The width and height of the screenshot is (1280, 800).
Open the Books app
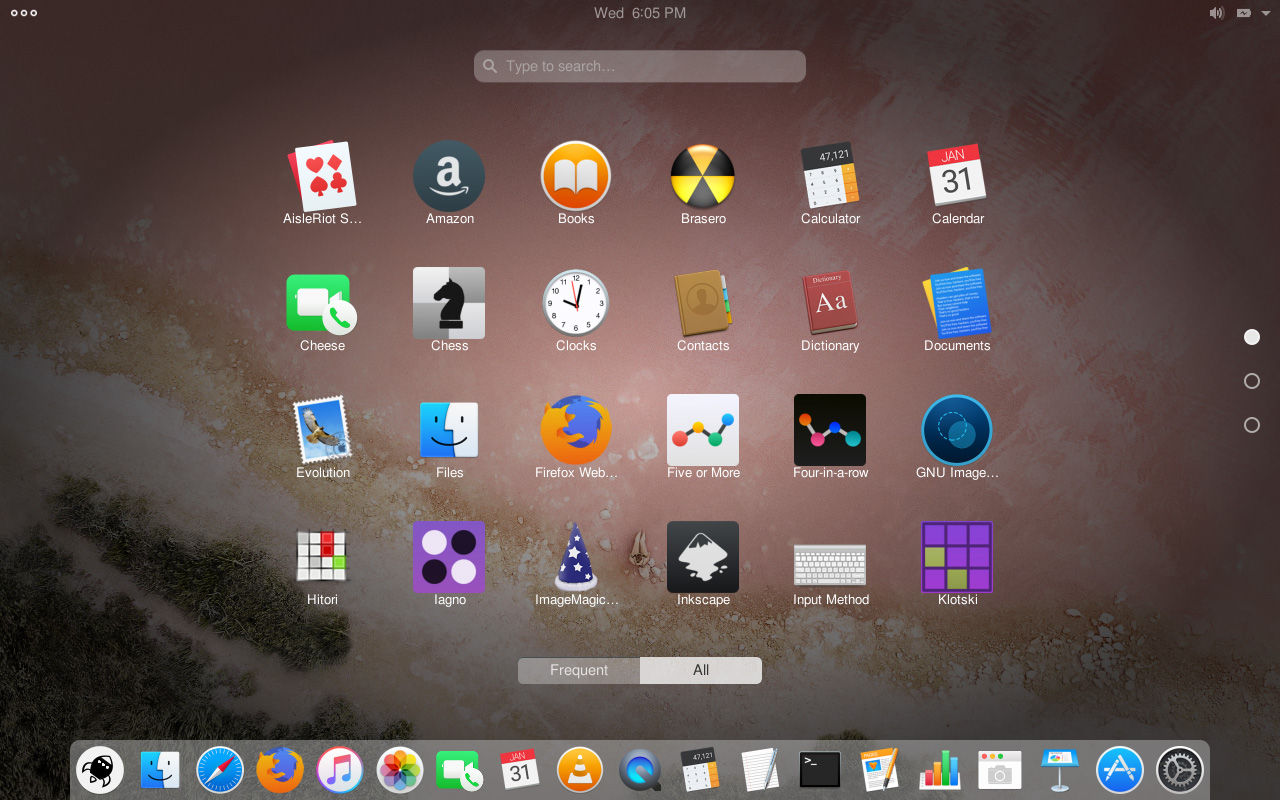[576, 176]
